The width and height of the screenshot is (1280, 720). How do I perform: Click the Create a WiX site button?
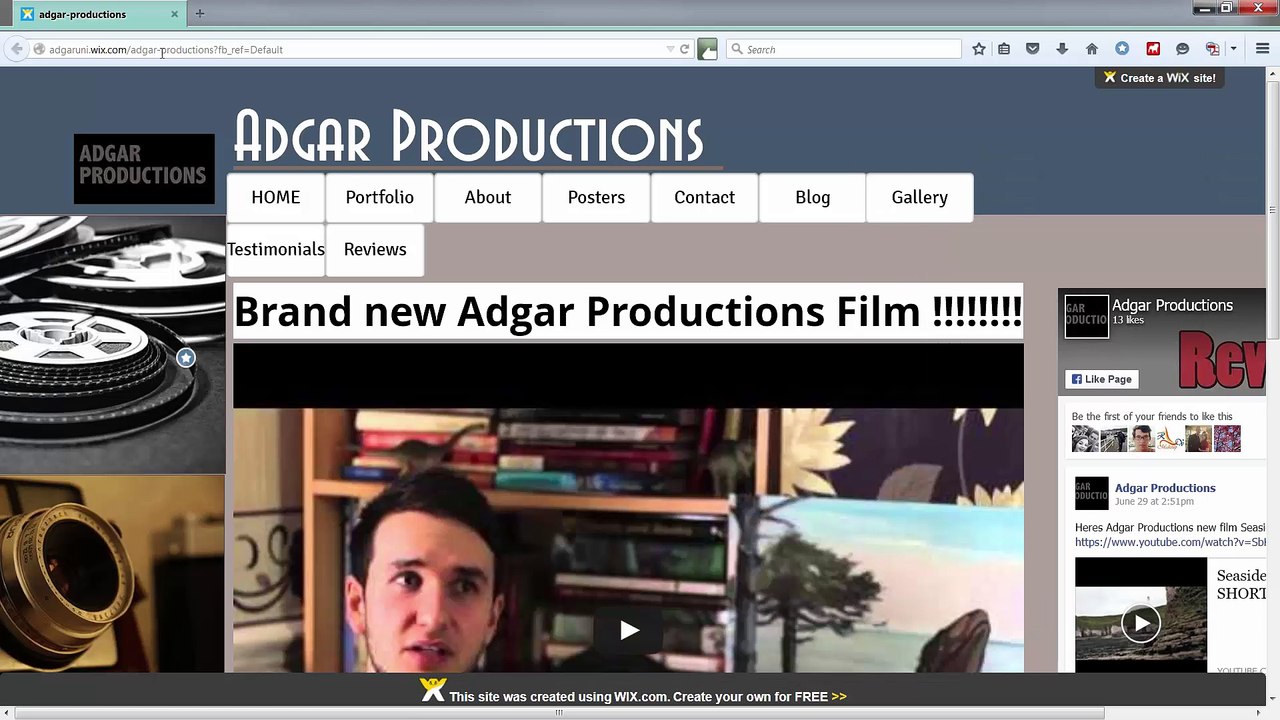pyautogui.click(x=1160, y=78)
